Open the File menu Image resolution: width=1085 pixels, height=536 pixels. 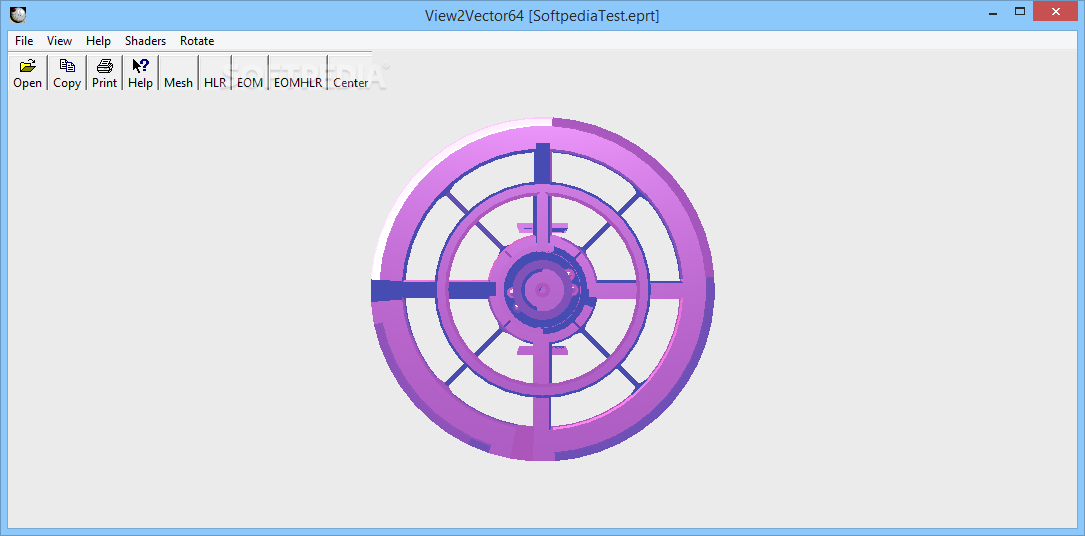[x=24, y=41]
